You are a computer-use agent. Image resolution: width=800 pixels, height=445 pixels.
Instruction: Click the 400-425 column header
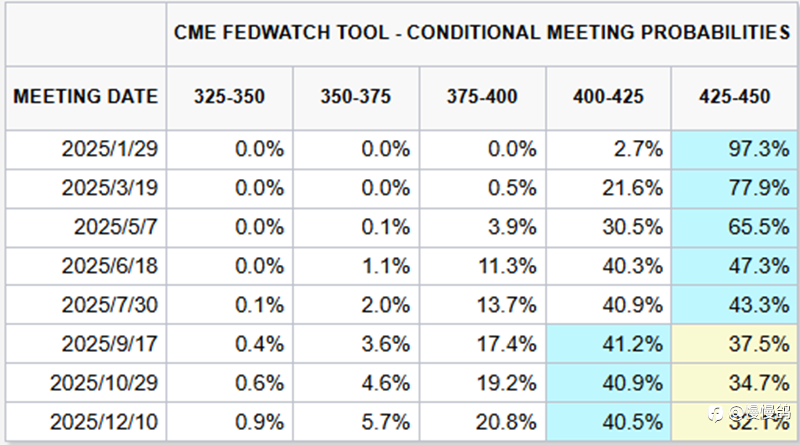(x=609, y=97)
